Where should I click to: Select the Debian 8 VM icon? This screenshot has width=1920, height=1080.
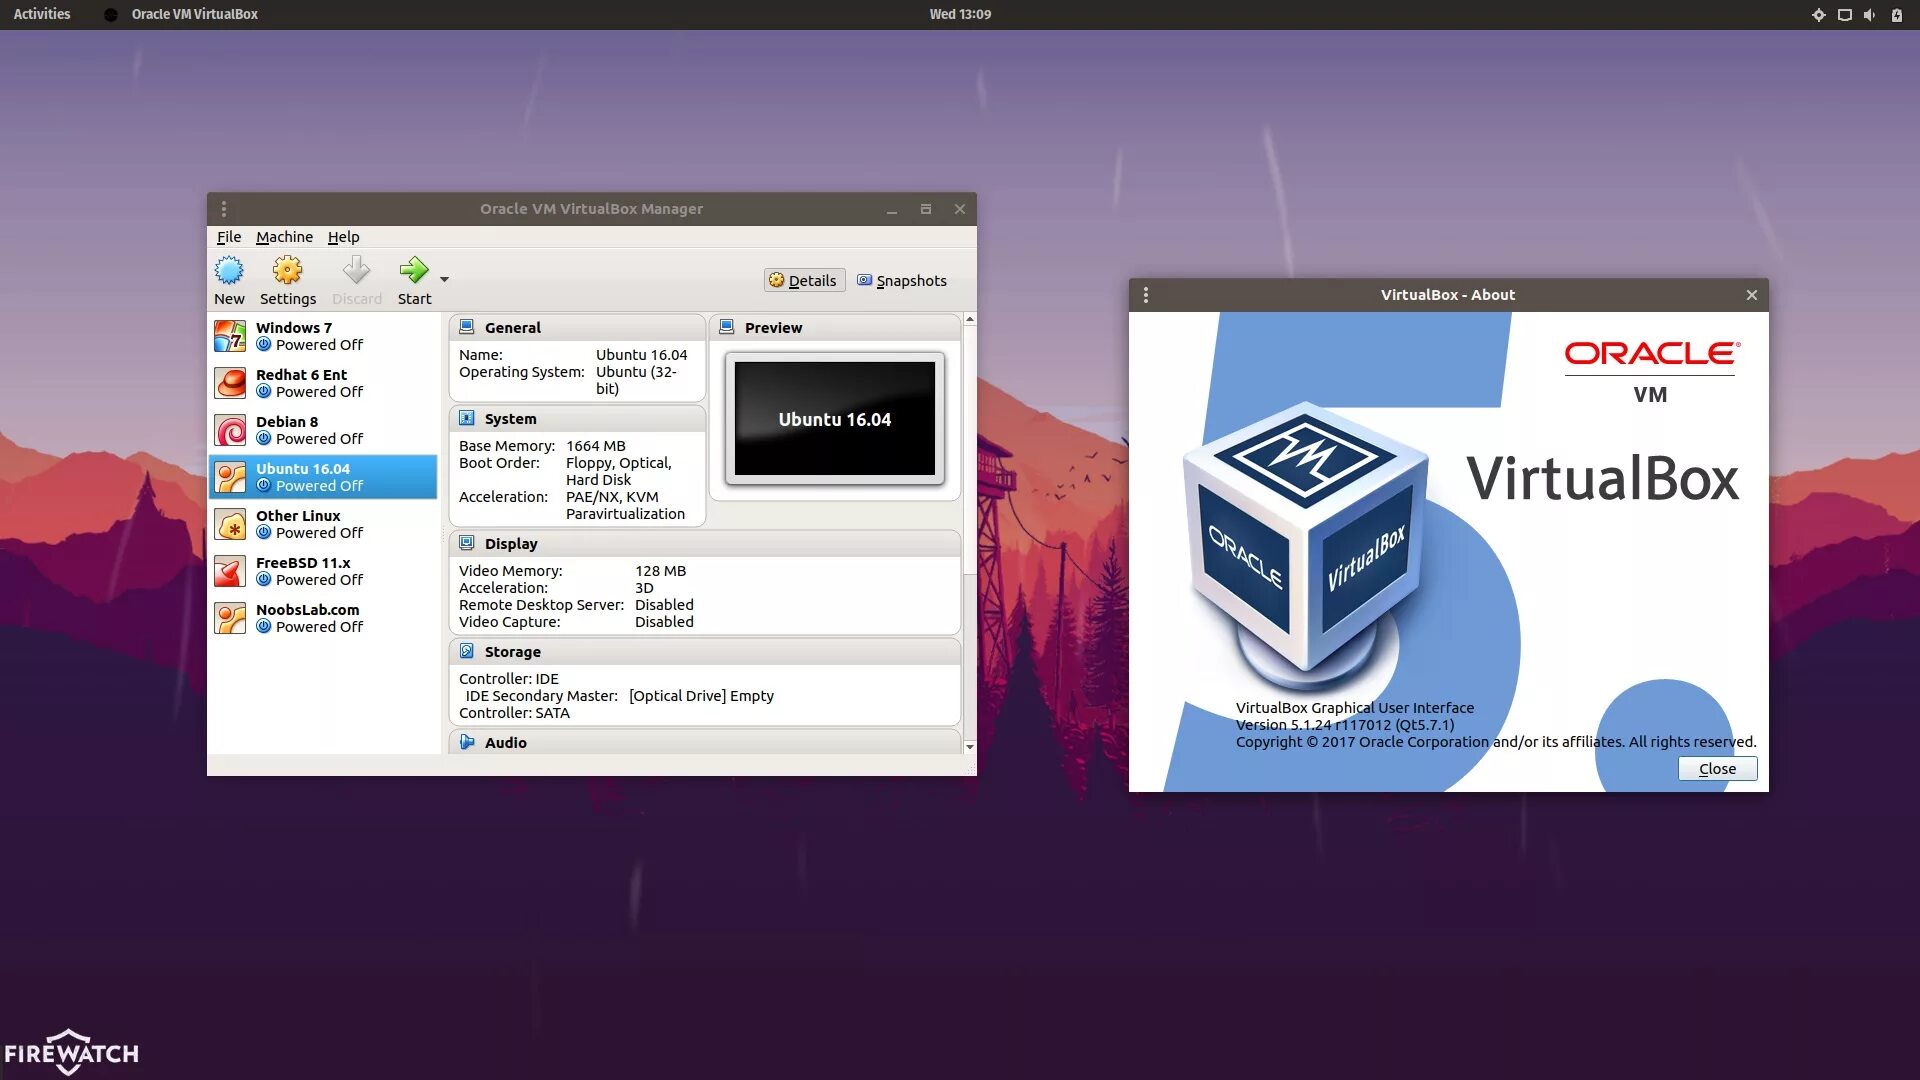230,430
